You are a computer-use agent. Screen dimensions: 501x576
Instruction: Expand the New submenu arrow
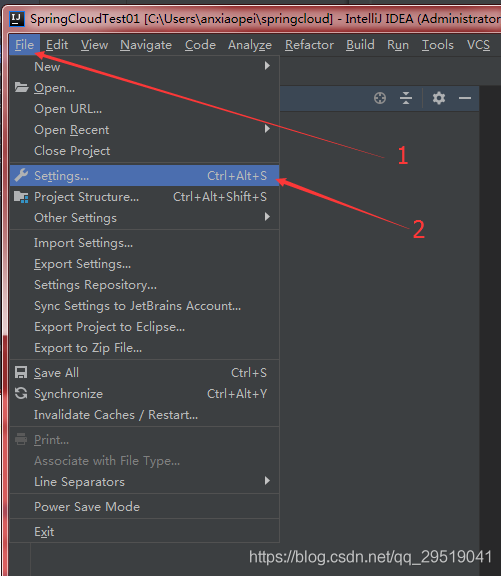coord(267,66)
